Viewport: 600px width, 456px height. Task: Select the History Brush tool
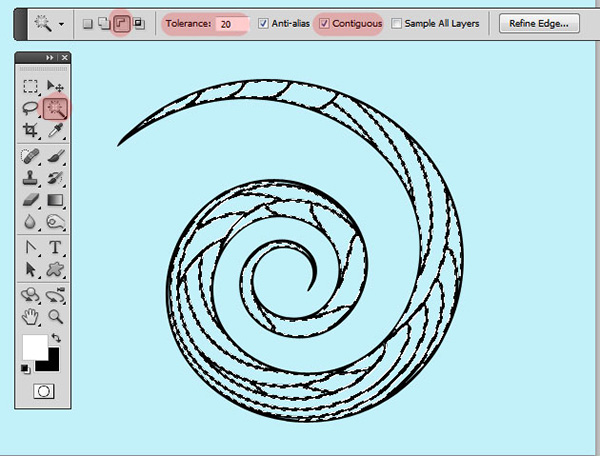(56, 178)
